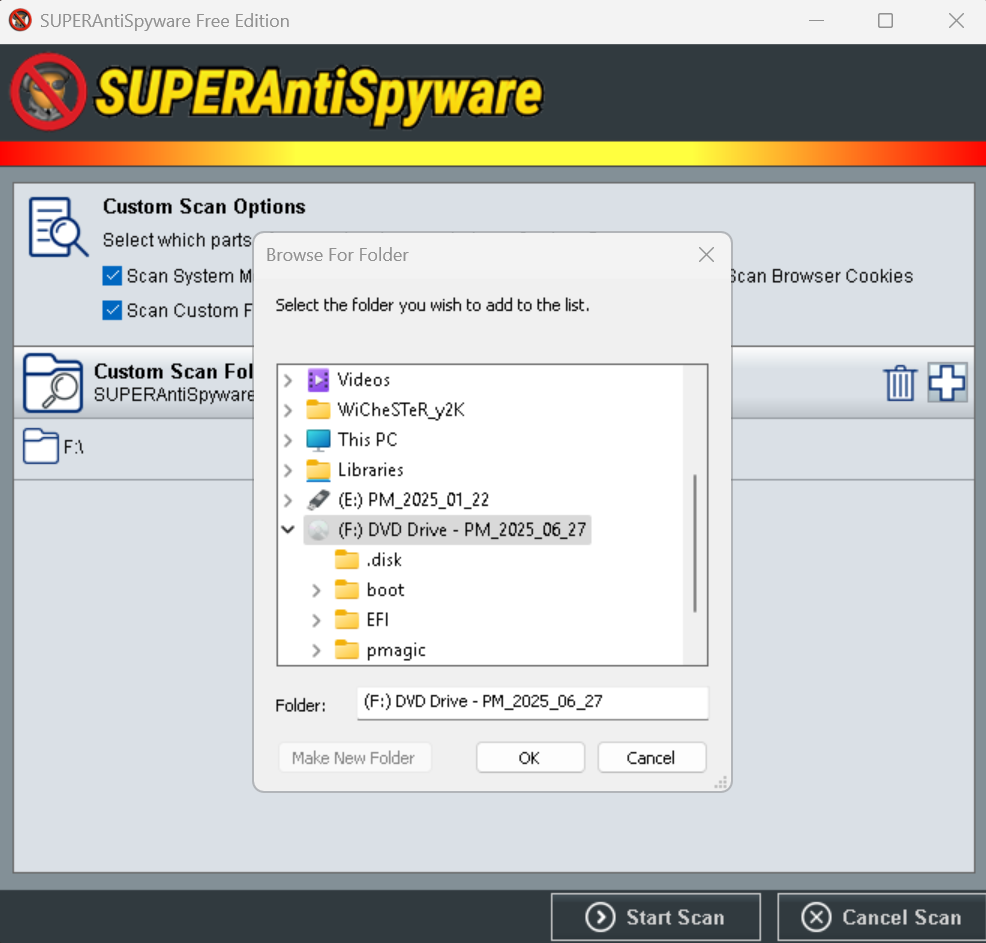Click the .disk folder icon
Screen dimensions: 986x943
click(x=347, y=560)
